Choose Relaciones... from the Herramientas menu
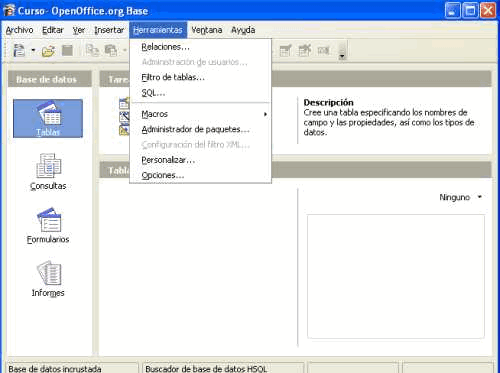 [201, 47]
